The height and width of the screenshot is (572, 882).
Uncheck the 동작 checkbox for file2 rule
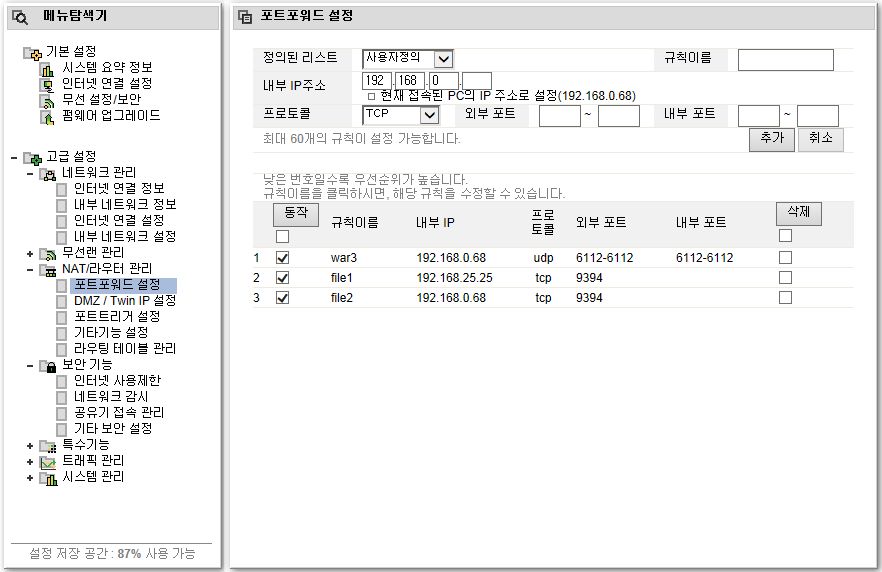(x=282, y=298)
